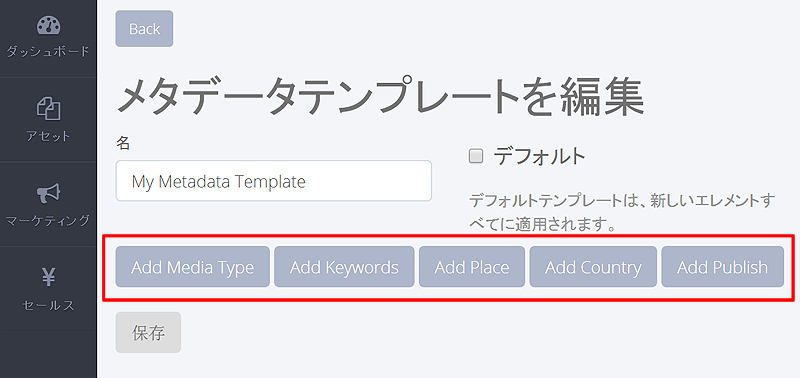
Task: Open the sales yen icon
Action: [48, 278]
